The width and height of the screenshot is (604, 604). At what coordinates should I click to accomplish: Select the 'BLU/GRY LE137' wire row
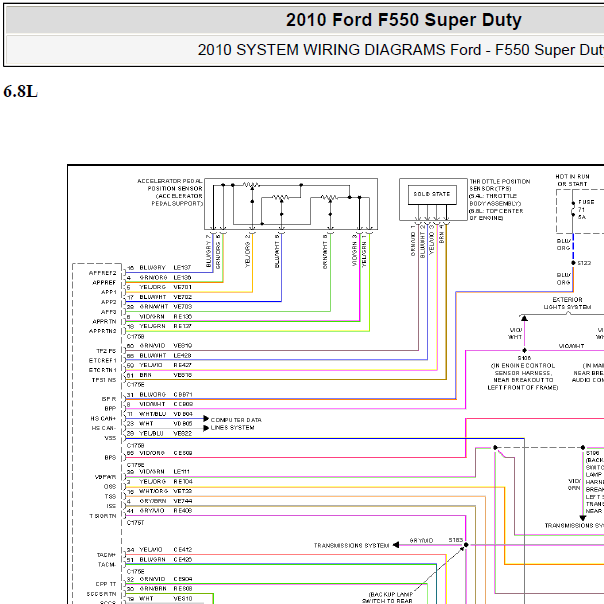tap(159, 268)
